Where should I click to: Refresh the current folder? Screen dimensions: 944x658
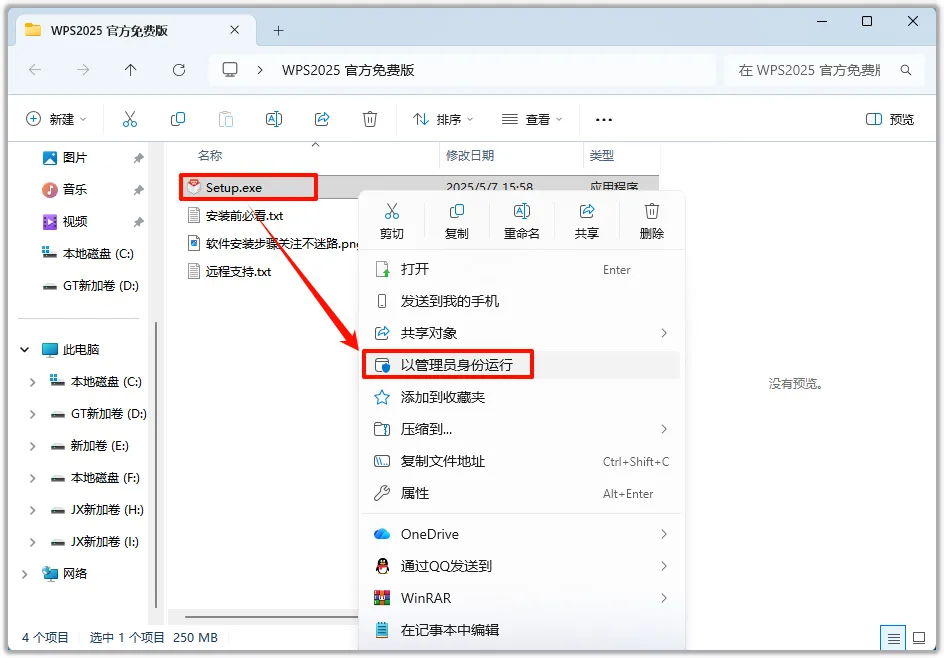[179, 70]
